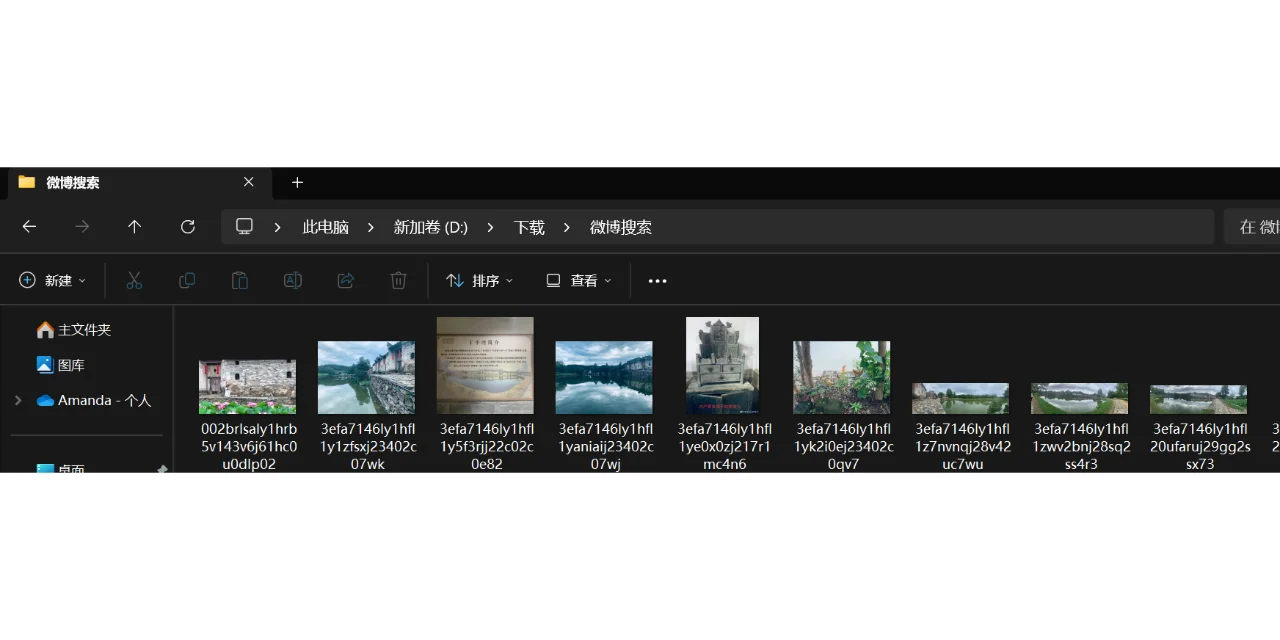Click the Cut scissors icon
The image size is (1280, 640).
(x=134, y=281)
